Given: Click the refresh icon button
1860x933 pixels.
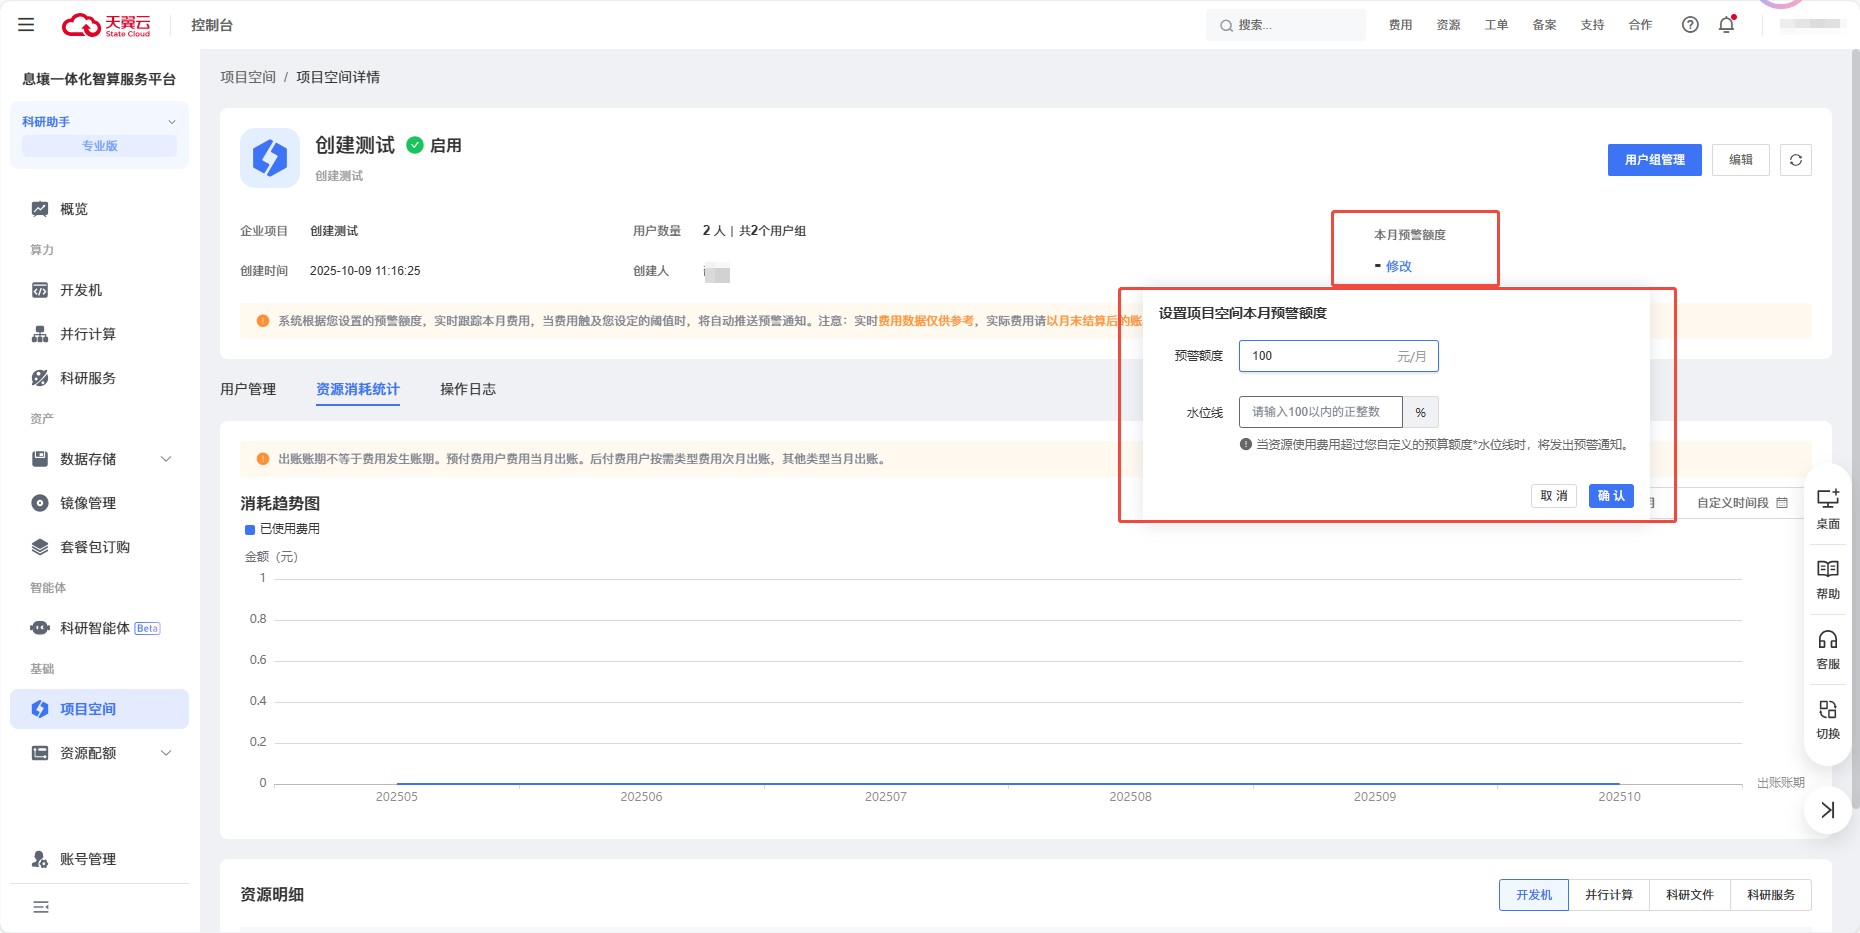Looking at the screenshot, I should click(x=1795, y=160).
